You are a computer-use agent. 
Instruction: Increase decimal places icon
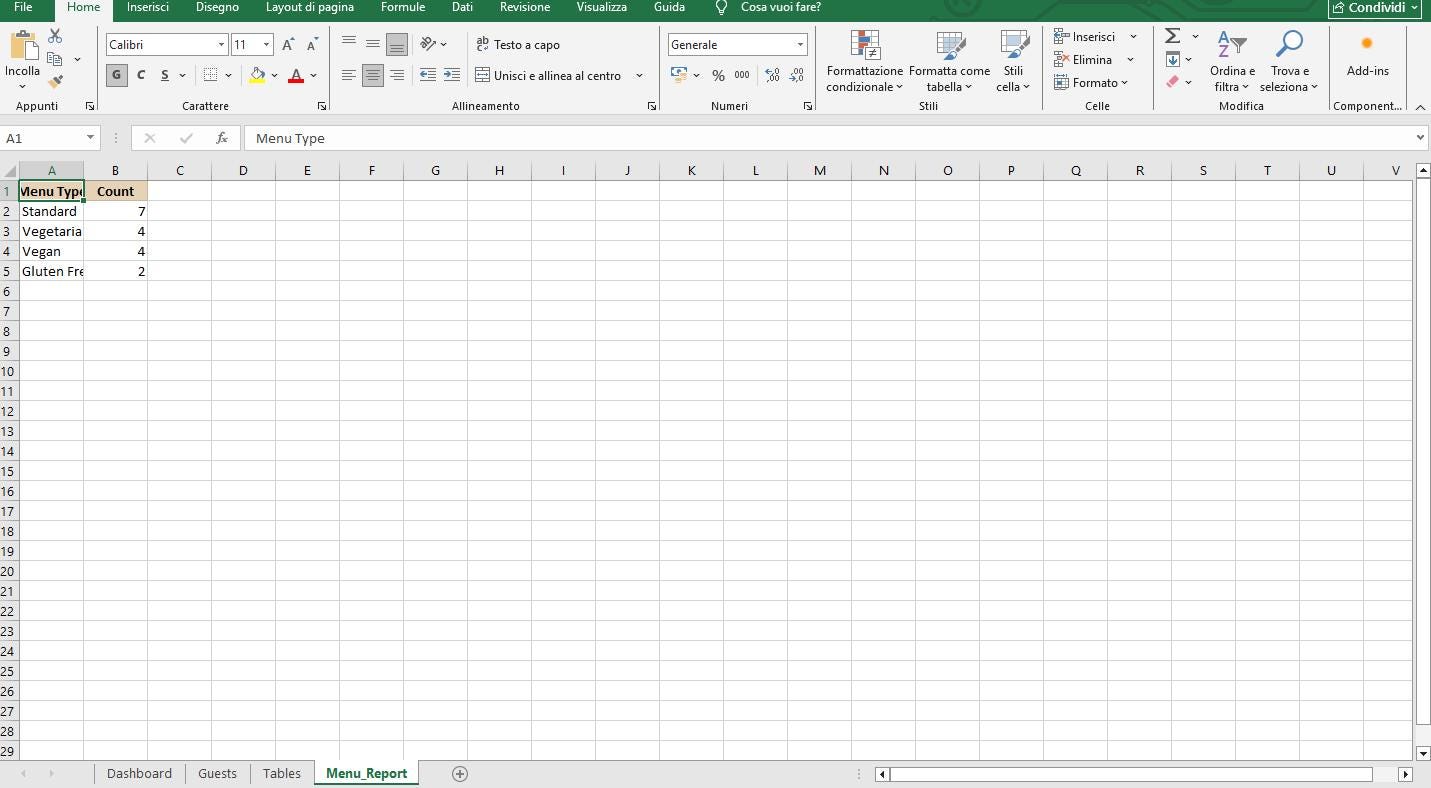[x=772, y=75]
